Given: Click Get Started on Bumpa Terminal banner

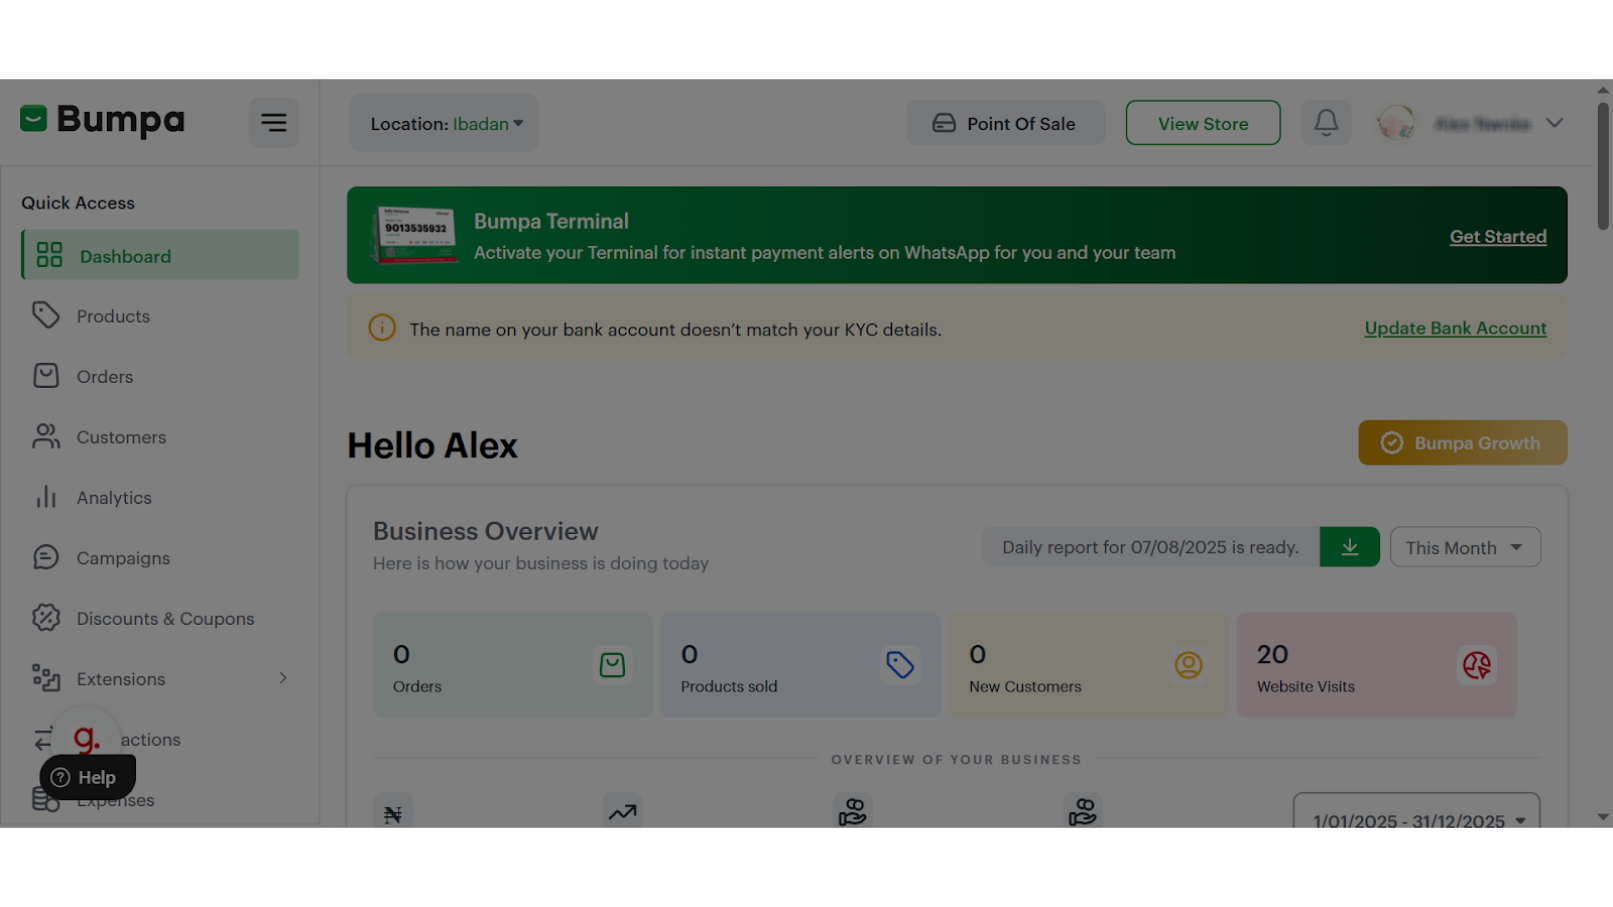Looking at the screenshot, I should click(x=1498, y=236).
